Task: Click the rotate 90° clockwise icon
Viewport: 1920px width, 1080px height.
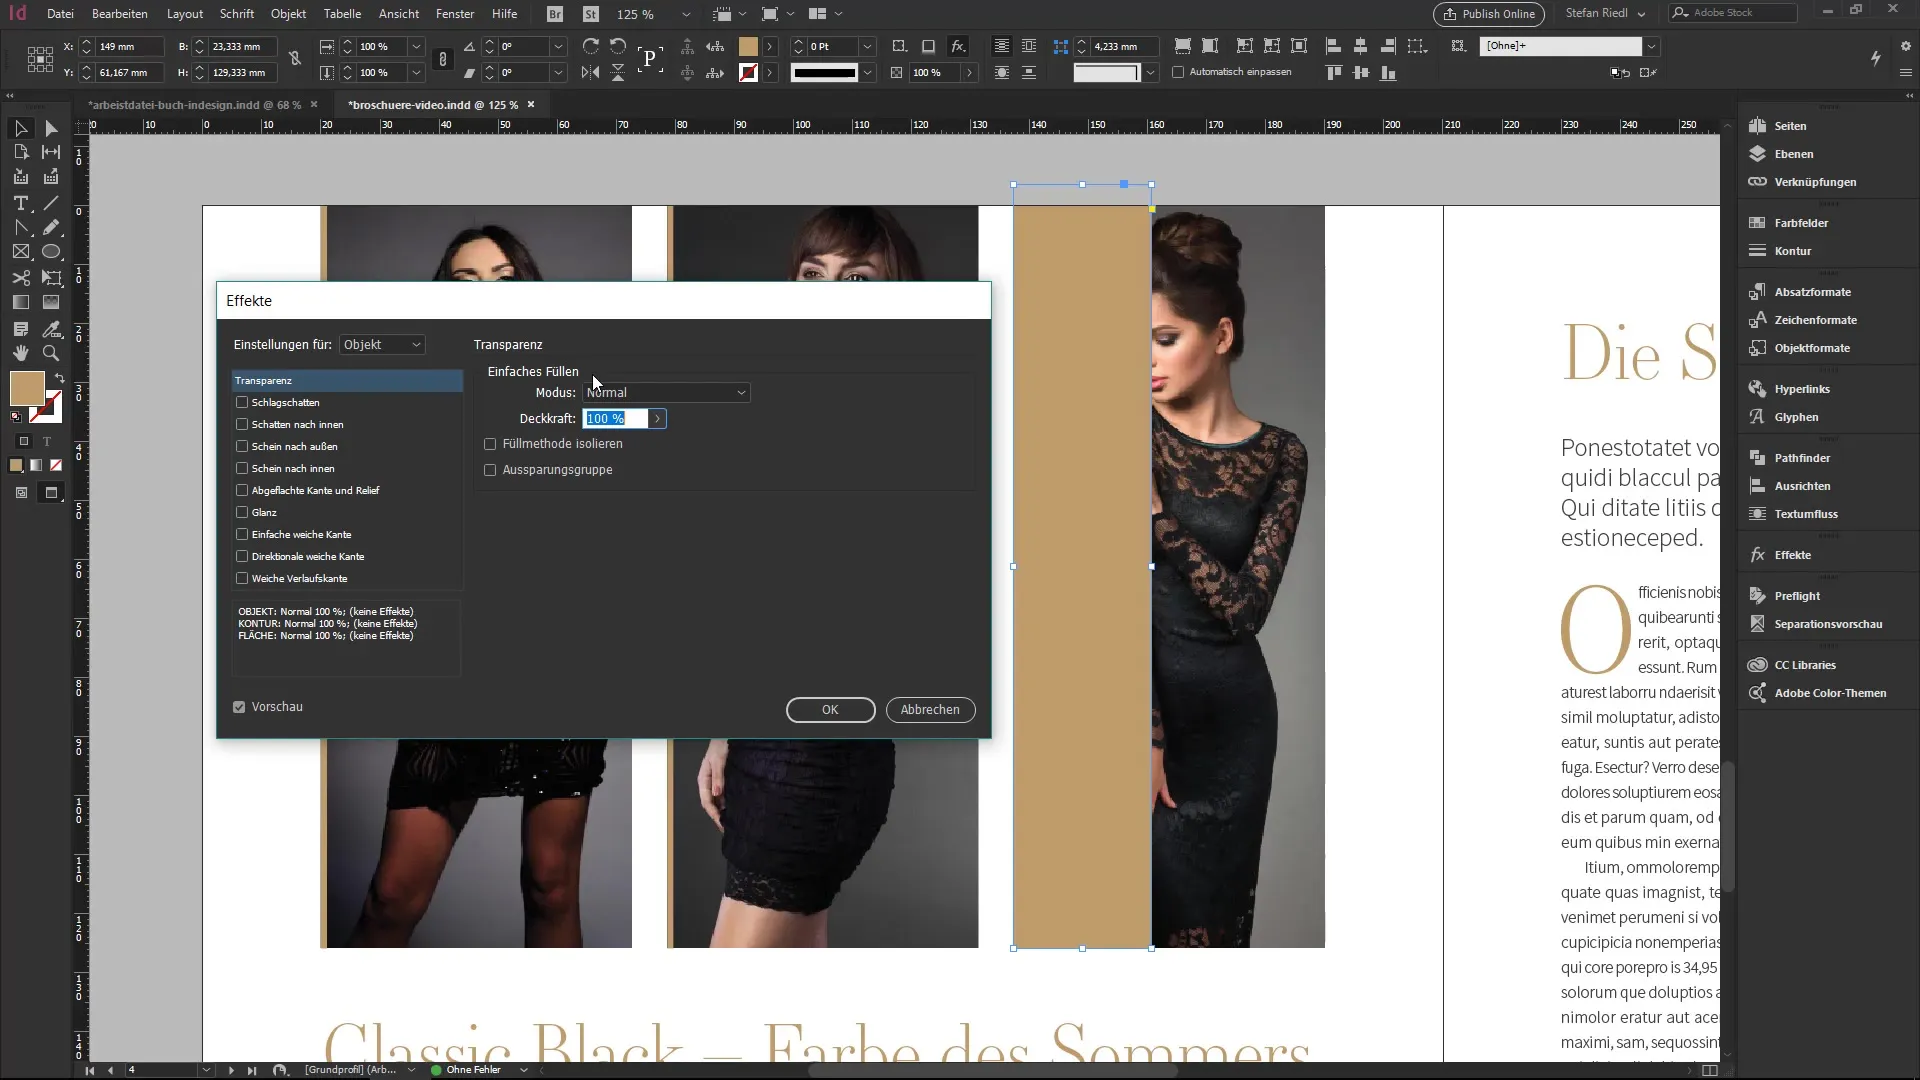Action: point(591,46)
